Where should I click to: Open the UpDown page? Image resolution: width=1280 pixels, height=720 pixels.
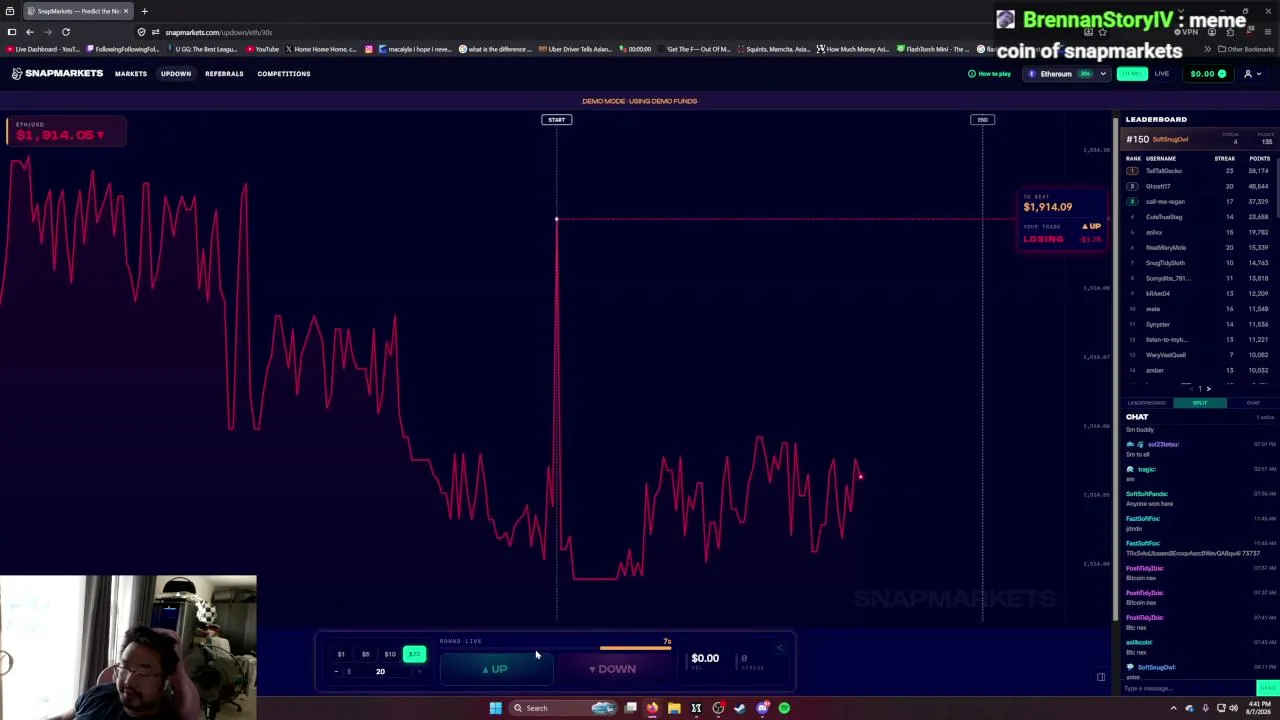(x=176, y=73)
